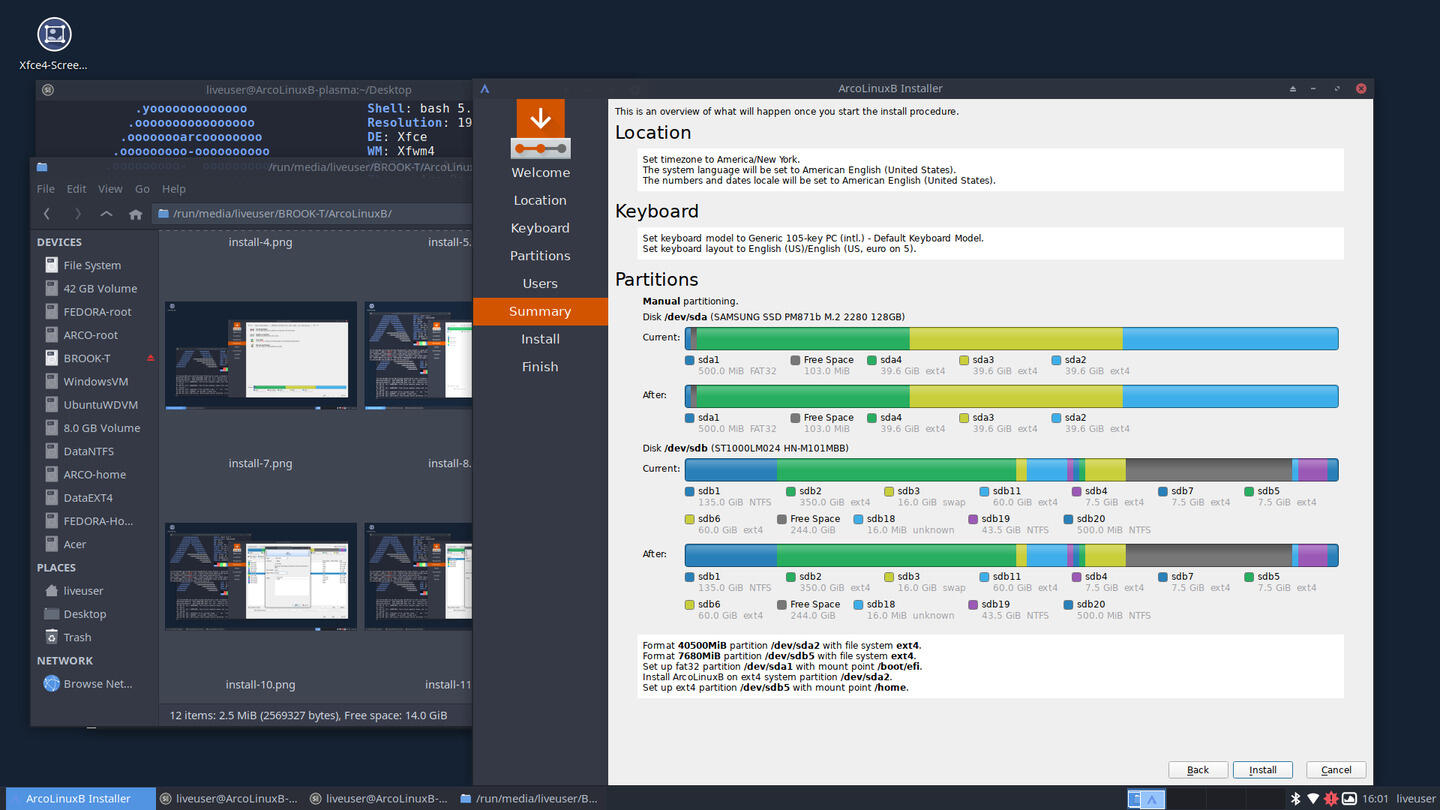Switch to /run/media/liveuser file manager in taskbar
Image resolution: width=1440 pixels, height=810 pixels.
[530, 799]
